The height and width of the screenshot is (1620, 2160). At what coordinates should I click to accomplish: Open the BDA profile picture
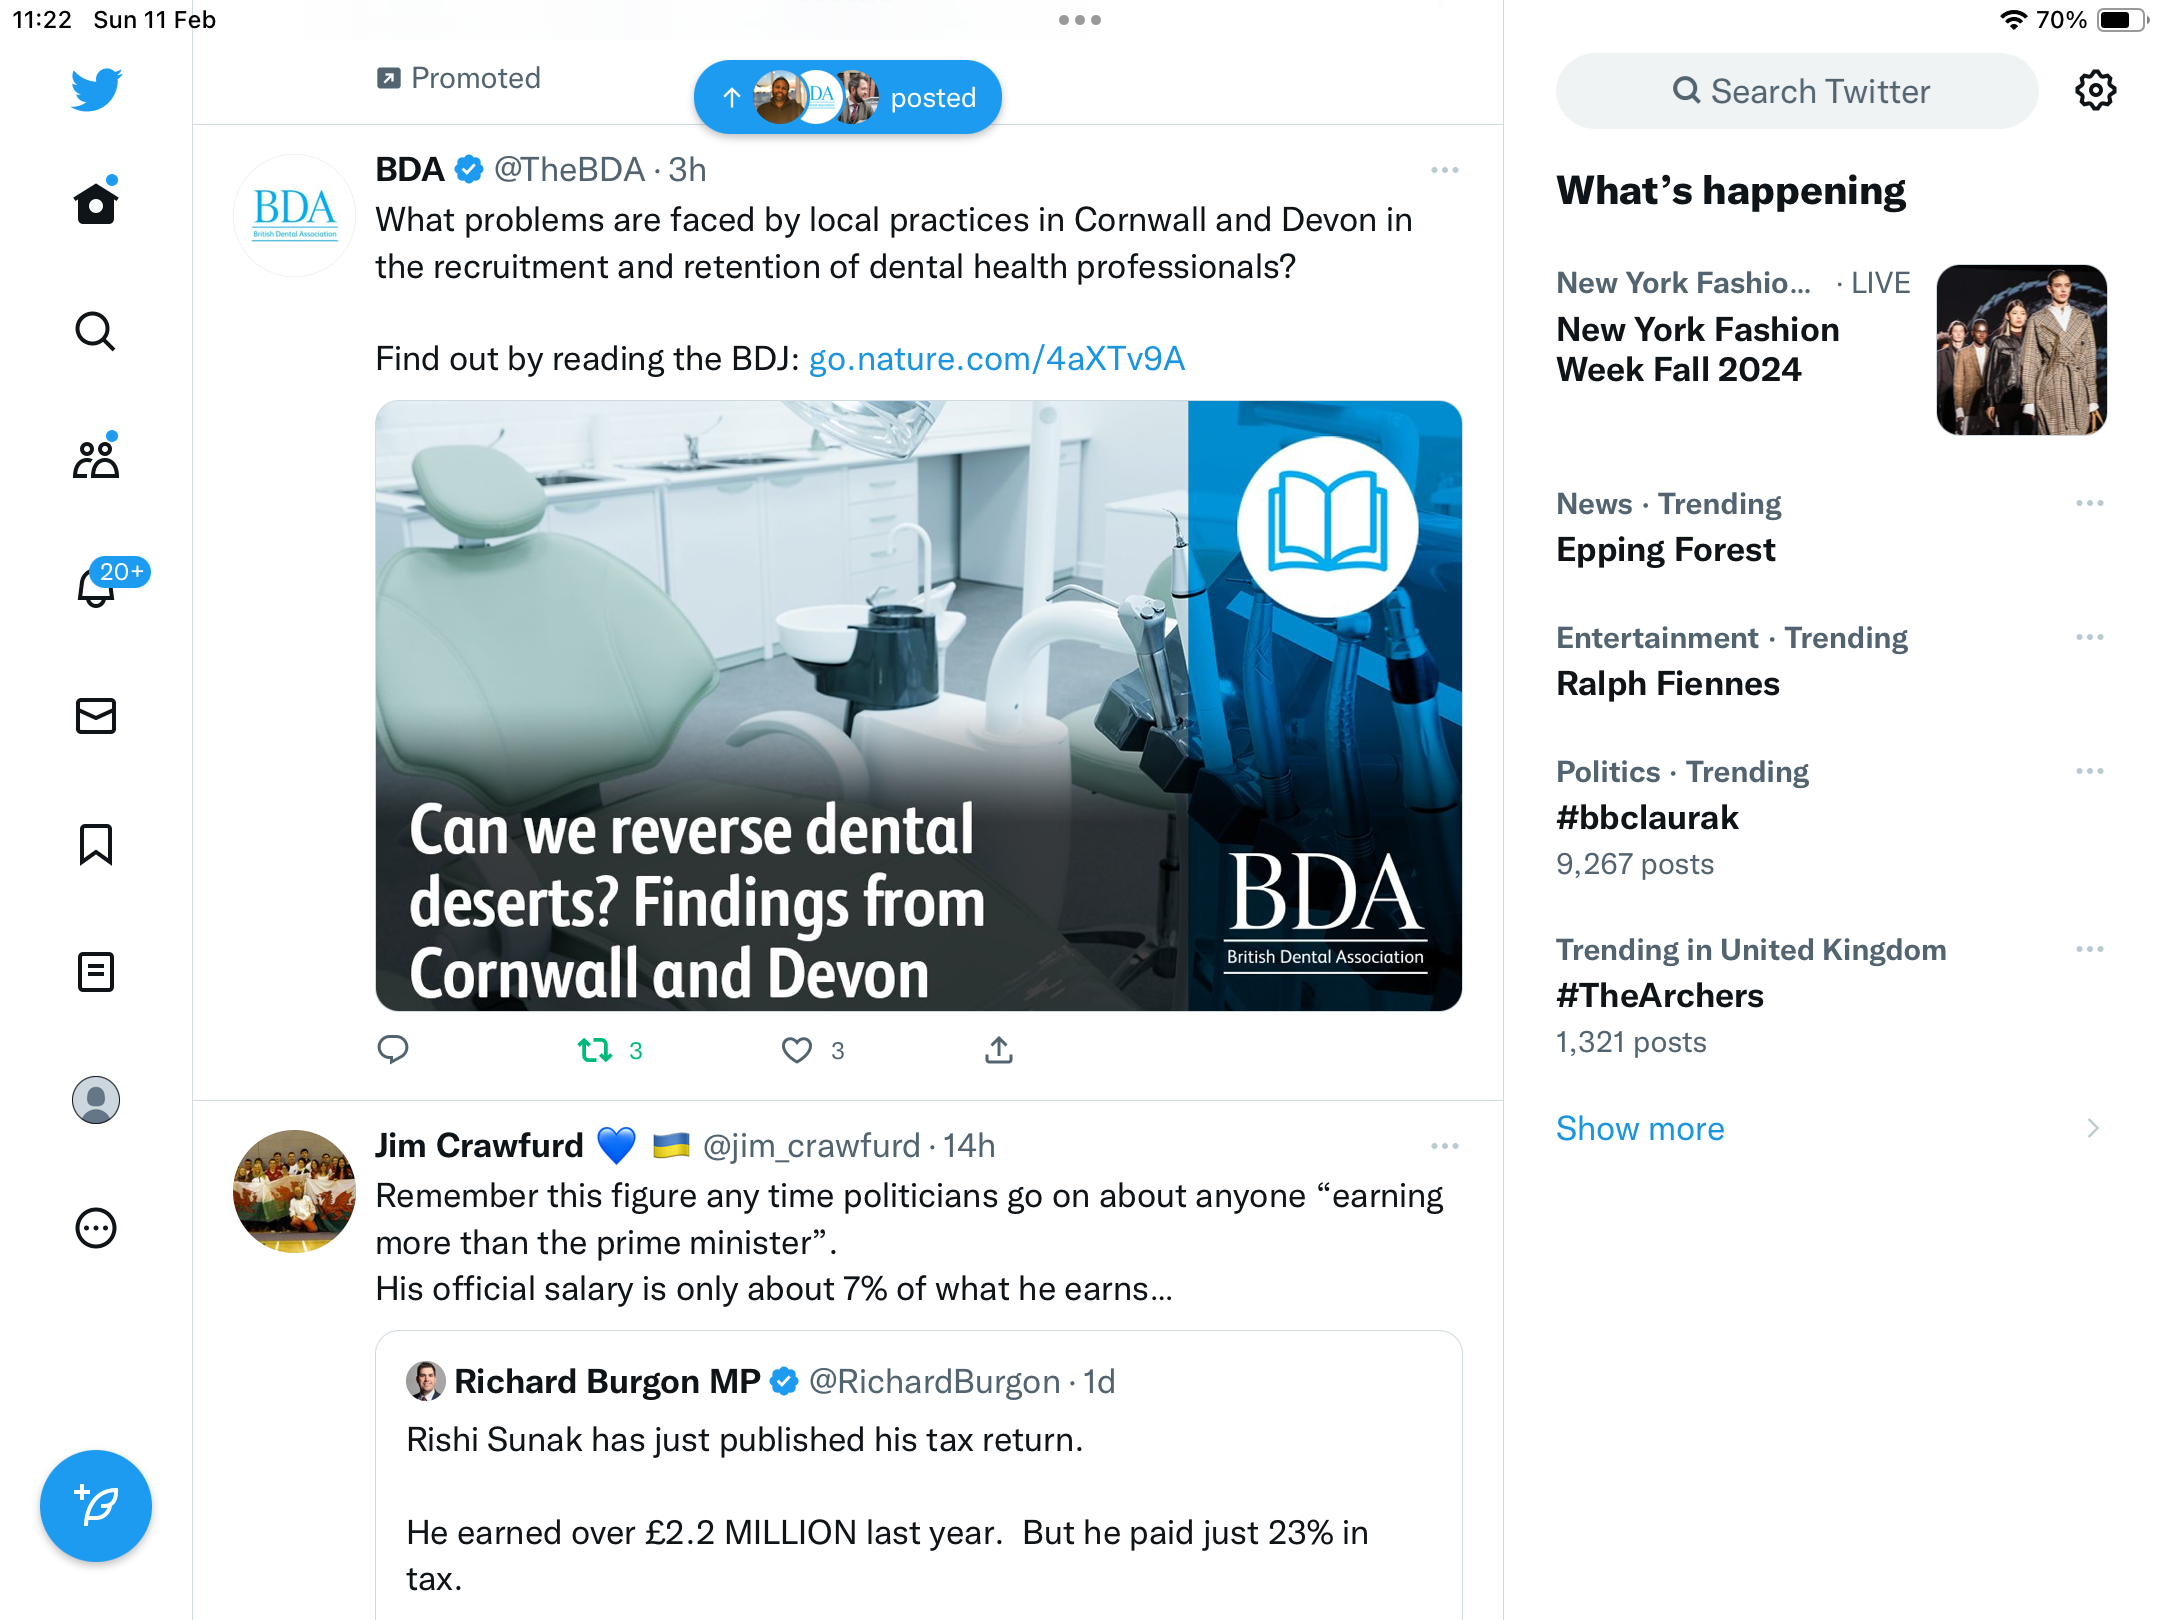[x=294, y=215]
